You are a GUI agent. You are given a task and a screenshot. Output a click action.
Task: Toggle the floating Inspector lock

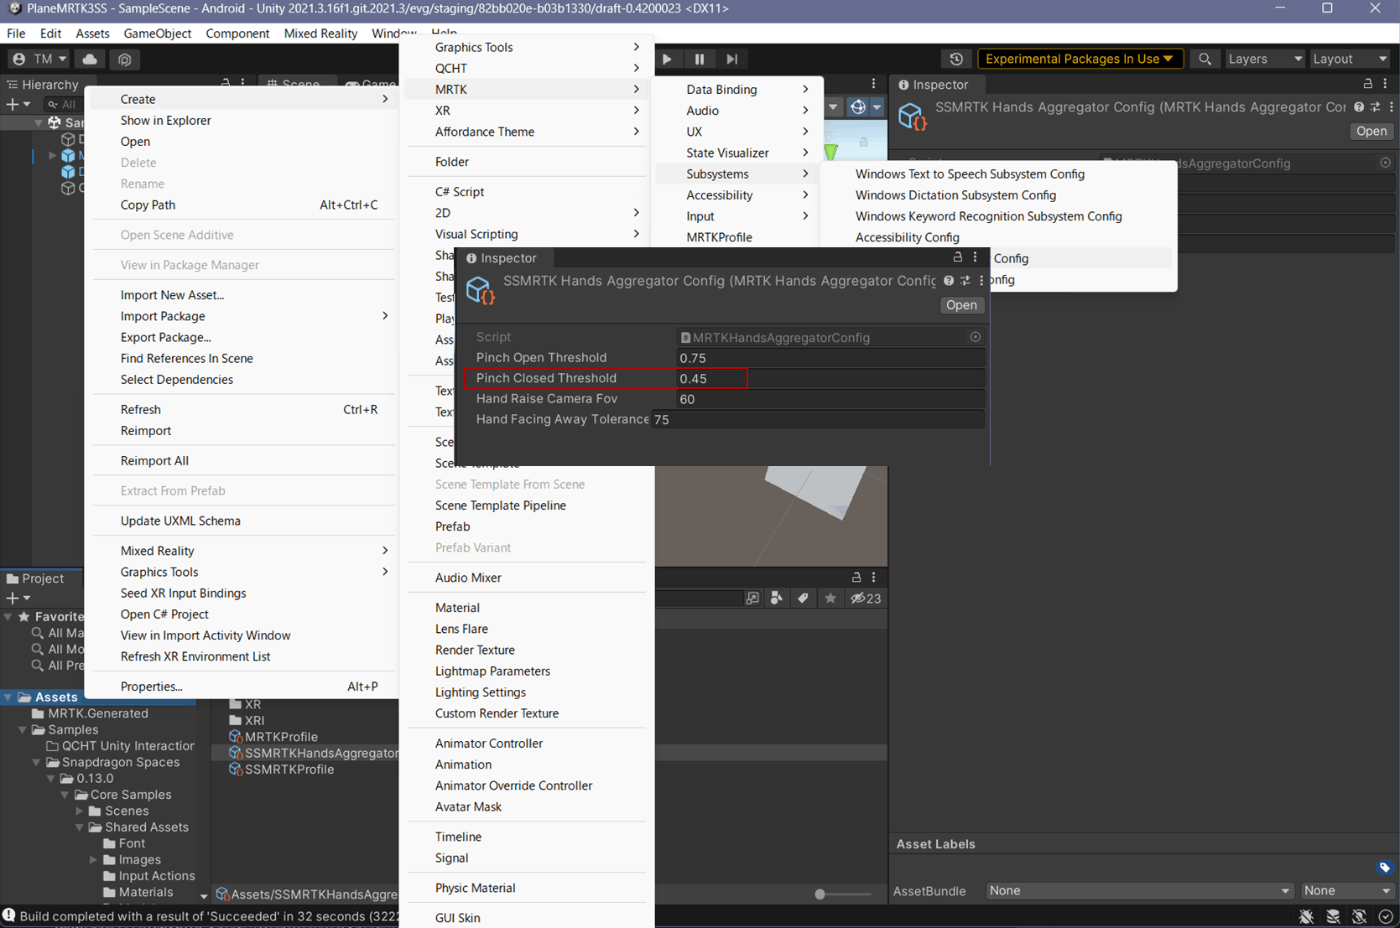[957, 258]
